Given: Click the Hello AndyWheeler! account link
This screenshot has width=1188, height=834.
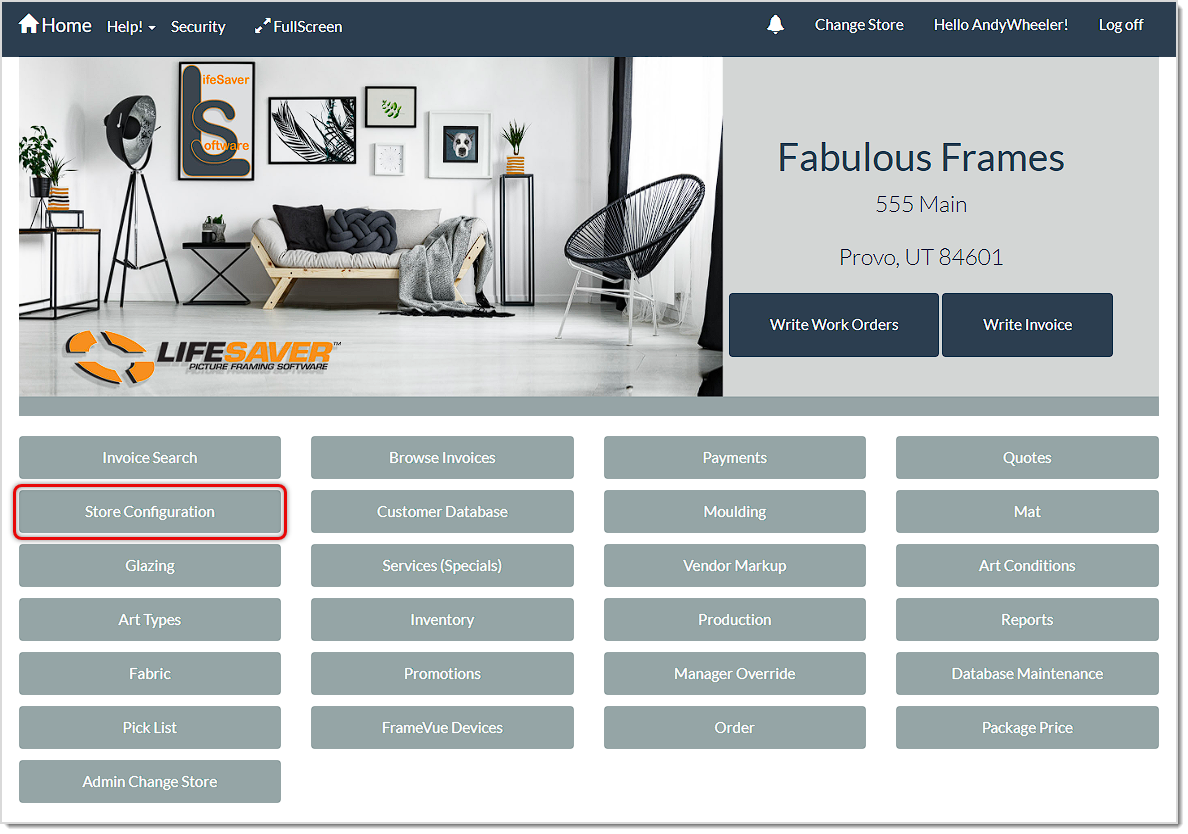Looking at the screenshot, I should (x=1000, y=24).
